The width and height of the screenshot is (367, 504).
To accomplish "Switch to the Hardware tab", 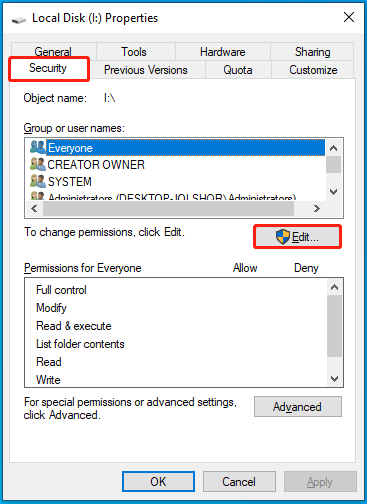I will pos(223,52).
